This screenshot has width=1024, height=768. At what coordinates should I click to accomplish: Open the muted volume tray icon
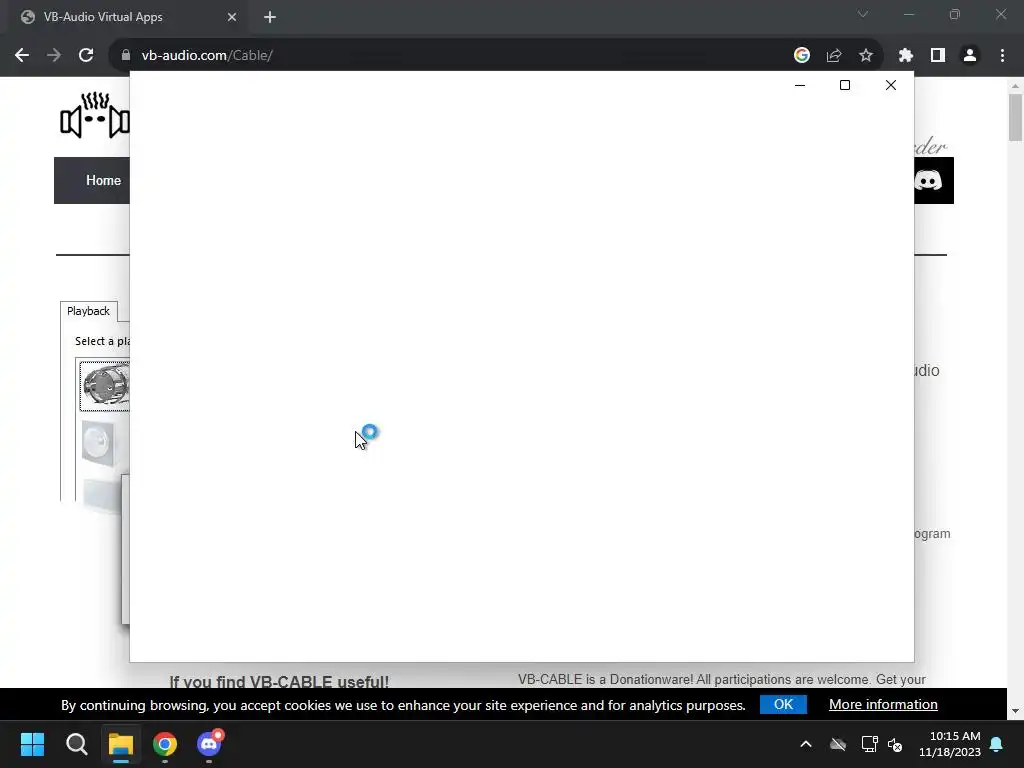coord(895,744)
